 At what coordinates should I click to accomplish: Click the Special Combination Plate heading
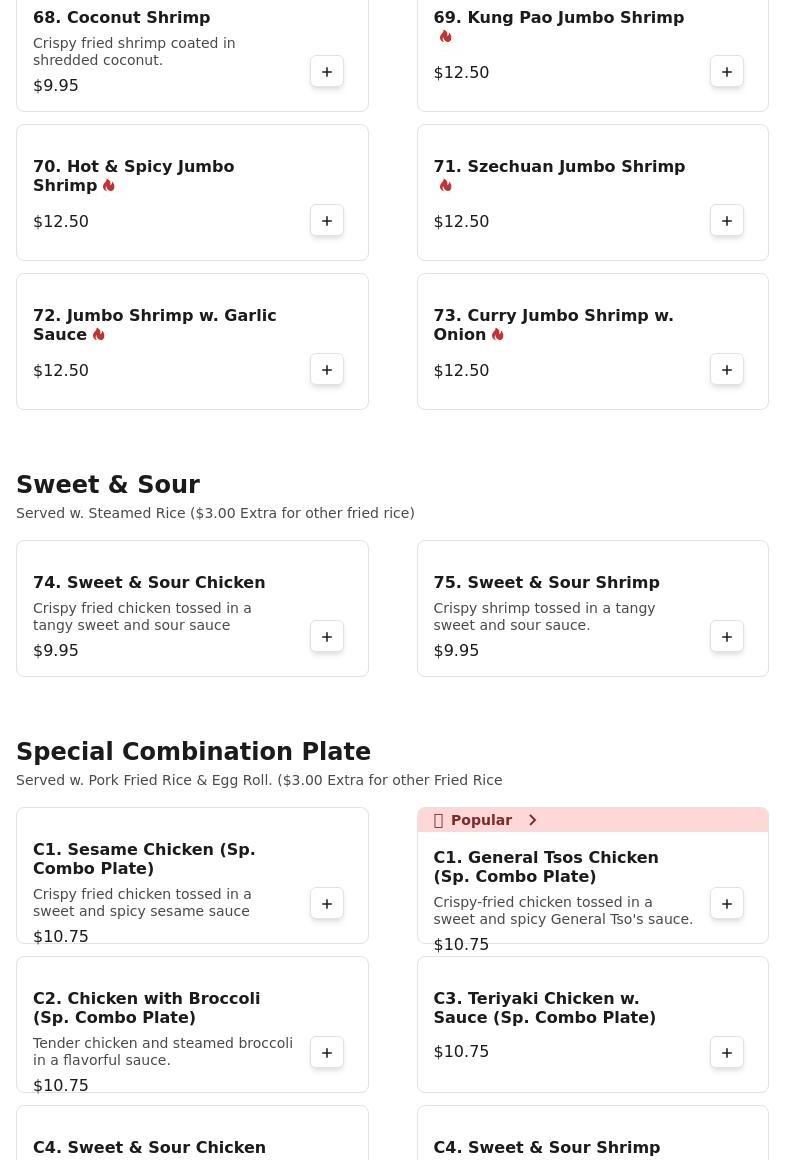193,752
